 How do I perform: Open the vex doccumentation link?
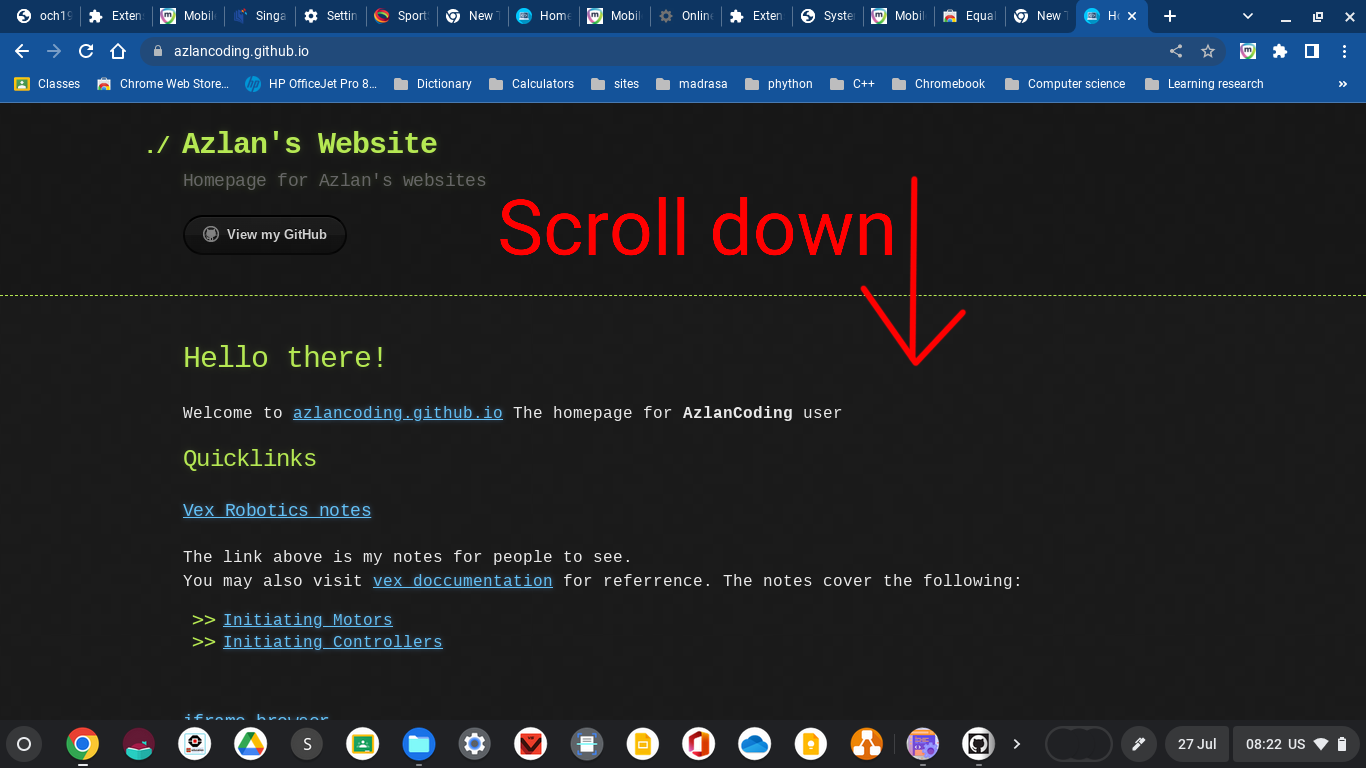462,581
